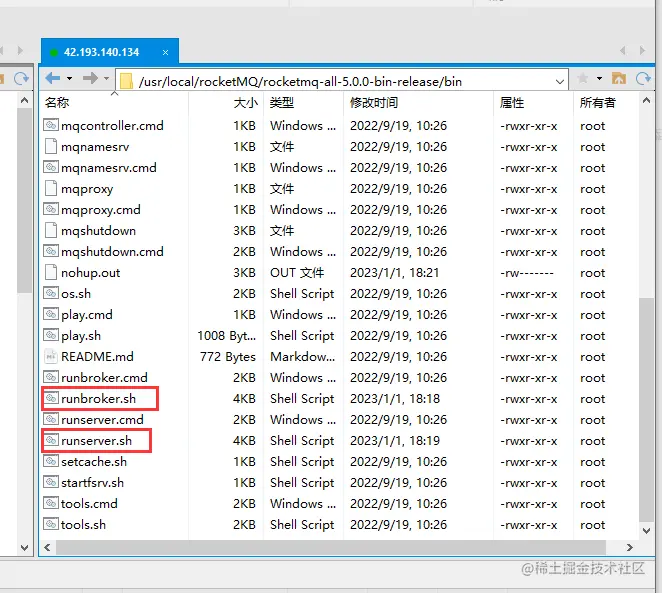Click the -rw------- attribute cell
This screenshot has width=662, height=593.
coord(526,273)
